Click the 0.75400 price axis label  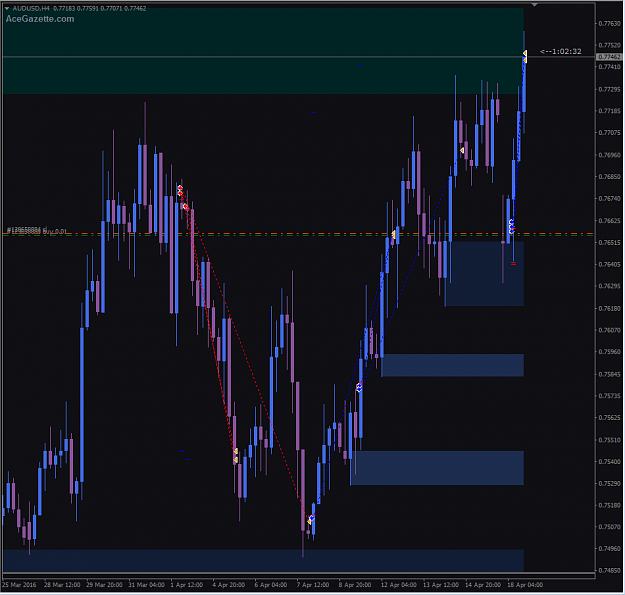pos(609,461)
